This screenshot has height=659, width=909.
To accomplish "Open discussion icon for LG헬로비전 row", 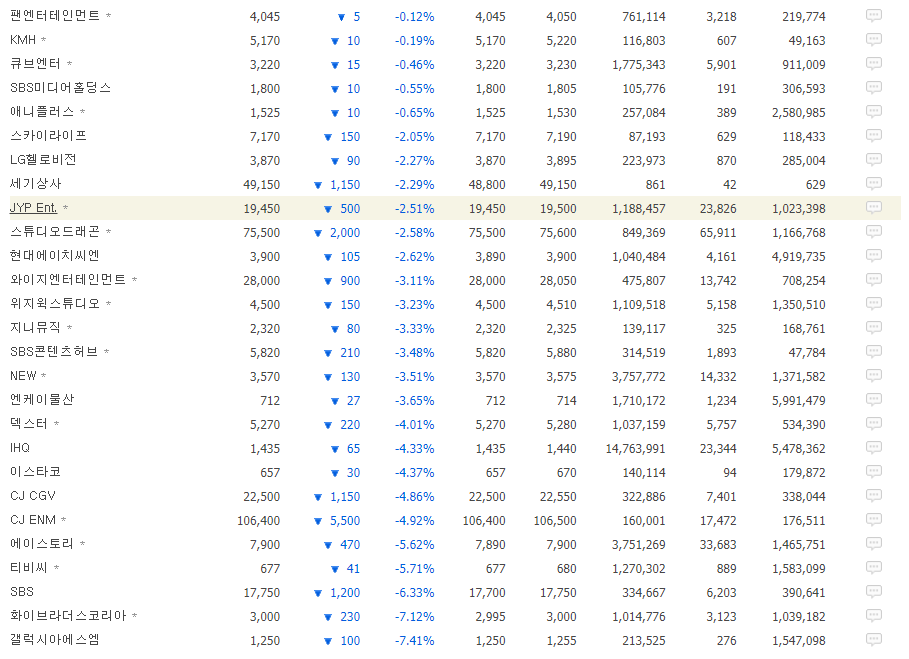I will tap(874, 159).
